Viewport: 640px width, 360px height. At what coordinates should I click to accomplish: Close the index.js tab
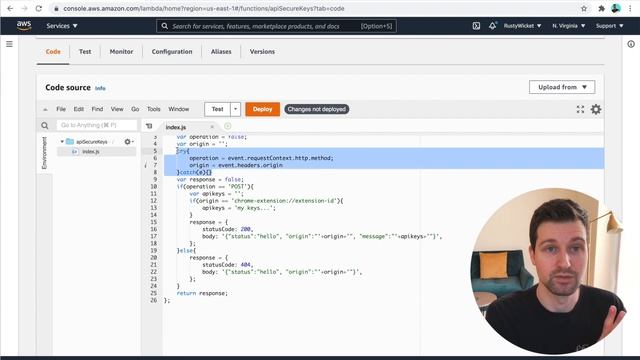[212, 127]
